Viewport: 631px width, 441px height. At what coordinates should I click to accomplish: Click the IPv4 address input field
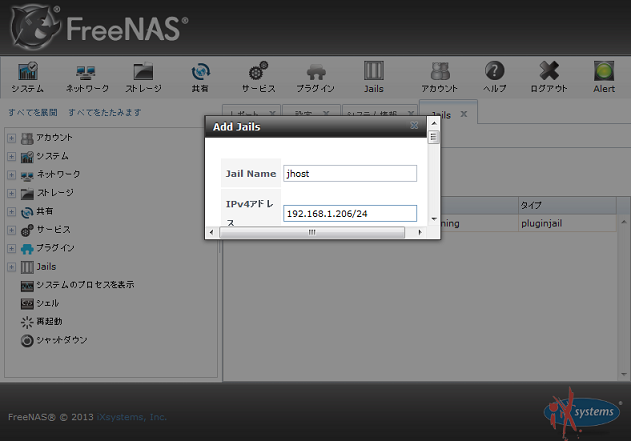pos(350,213)
